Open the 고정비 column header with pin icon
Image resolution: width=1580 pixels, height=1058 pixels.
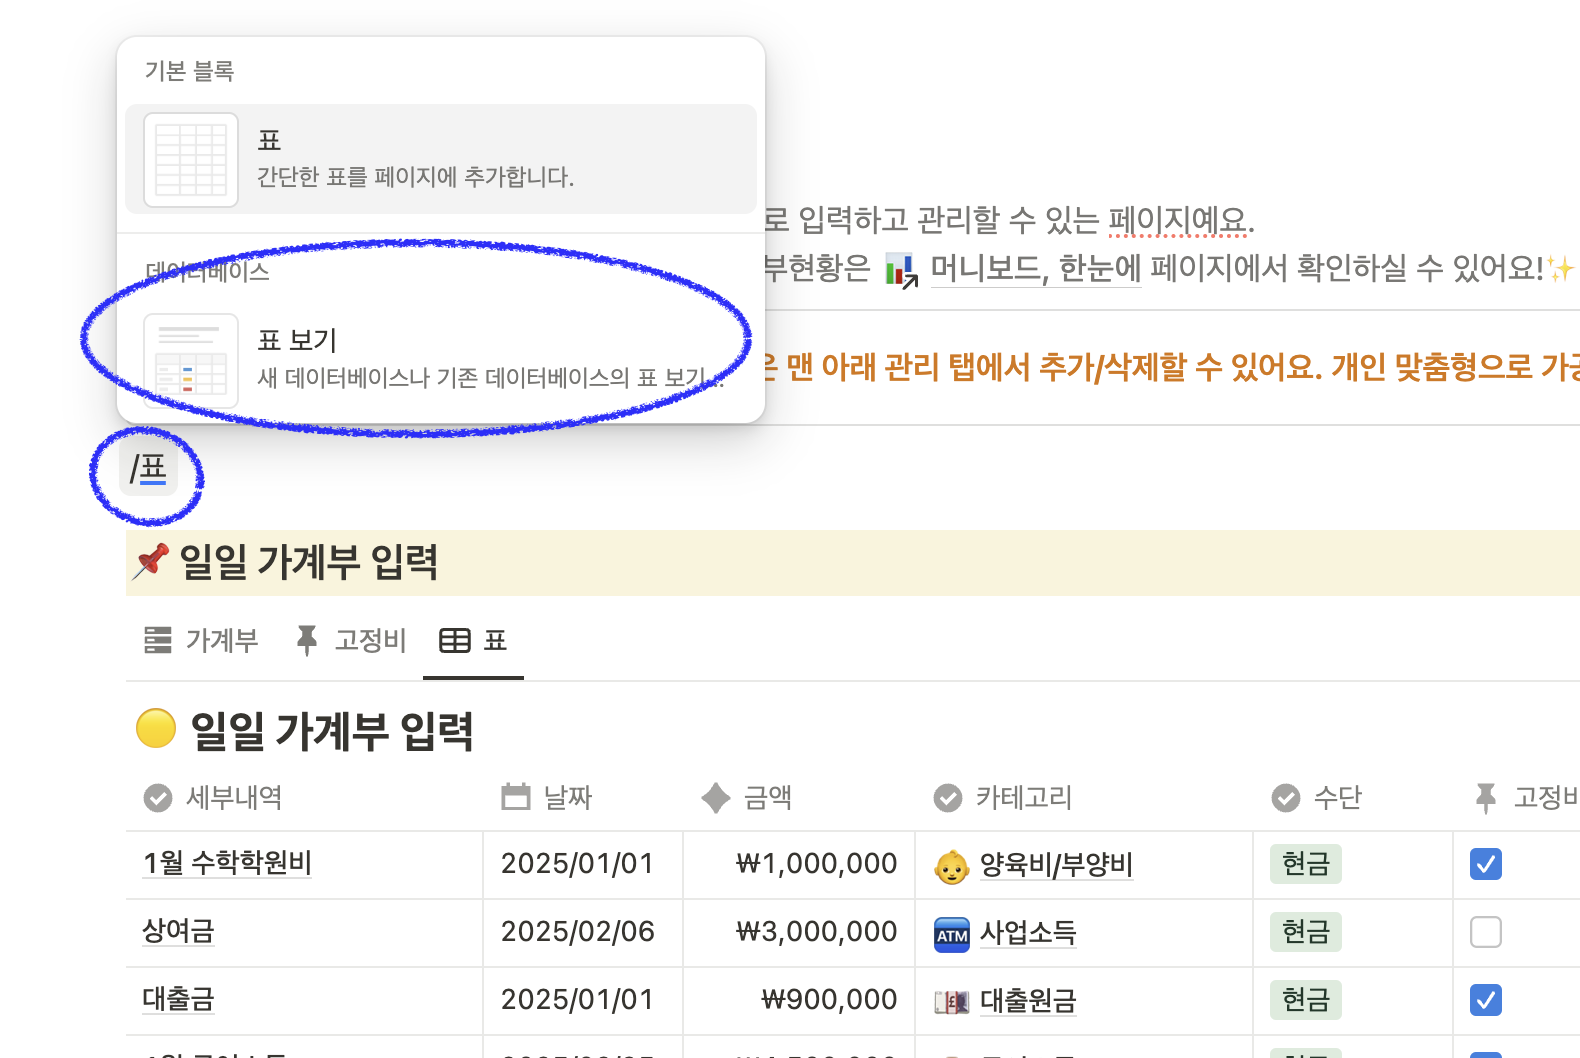pyautogui.click(x=1517, y=797)
